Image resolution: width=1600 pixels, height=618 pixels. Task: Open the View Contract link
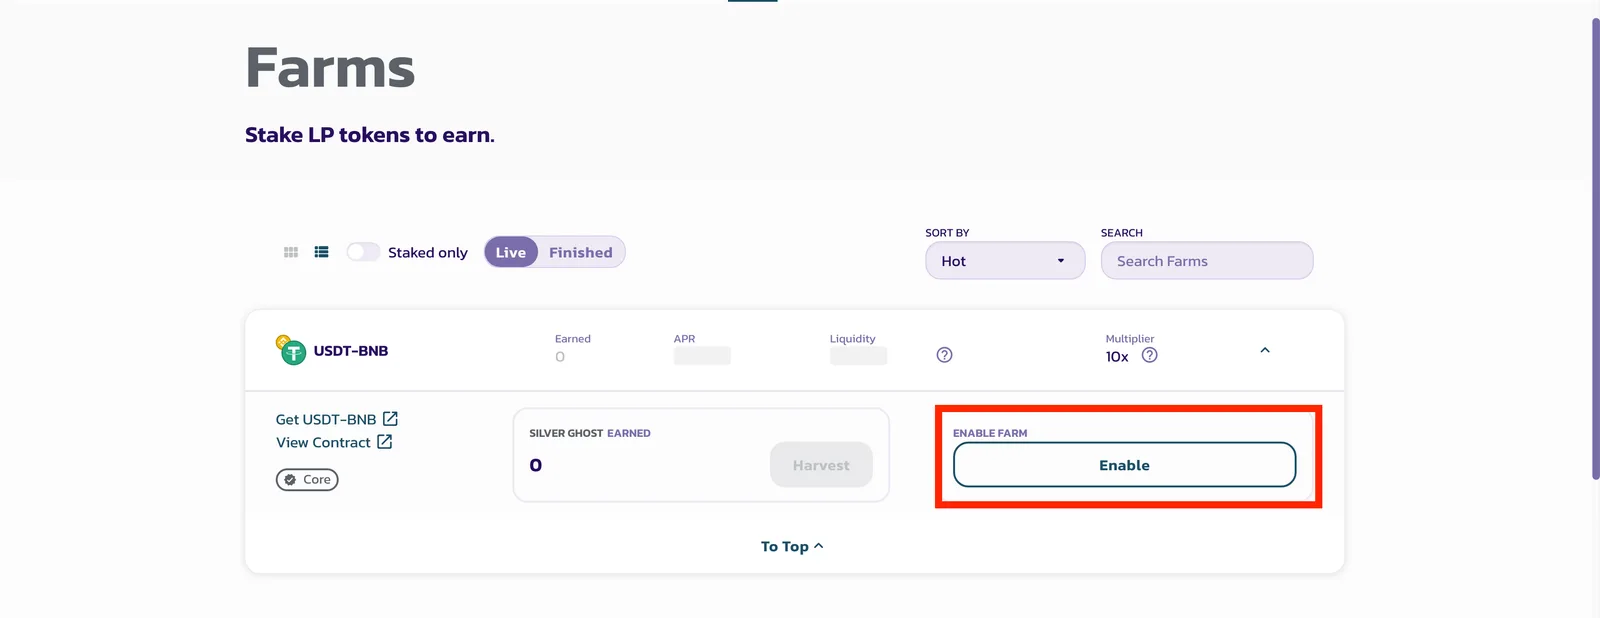tap(334, 442)
